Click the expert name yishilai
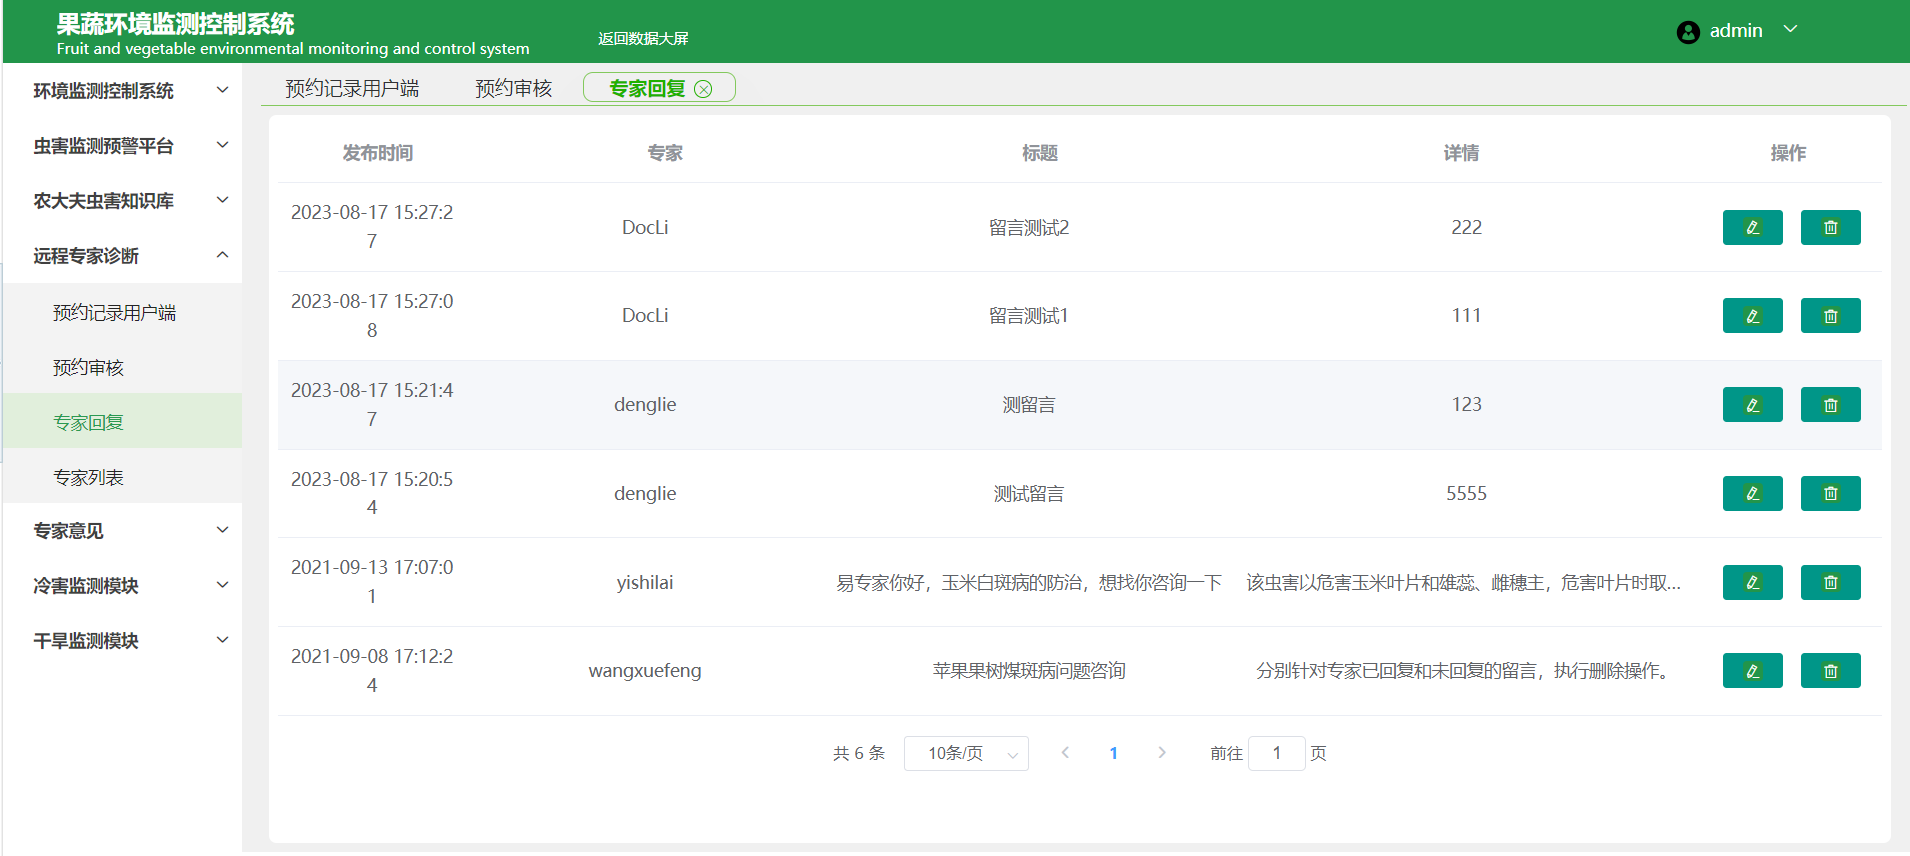1910x856 pixels. 645,582
